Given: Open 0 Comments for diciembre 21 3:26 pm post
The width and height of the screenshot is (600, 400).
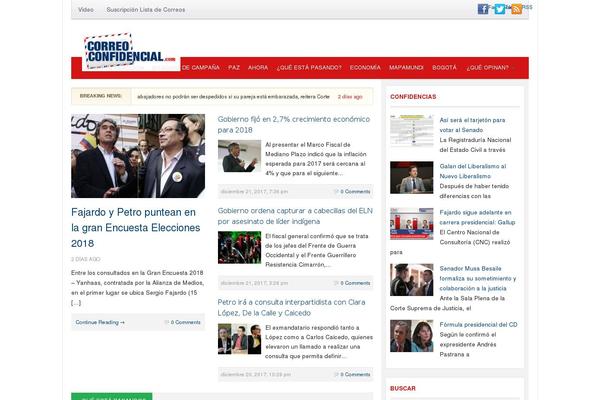Looking at the screenshot, I should [x=353, y=283].
